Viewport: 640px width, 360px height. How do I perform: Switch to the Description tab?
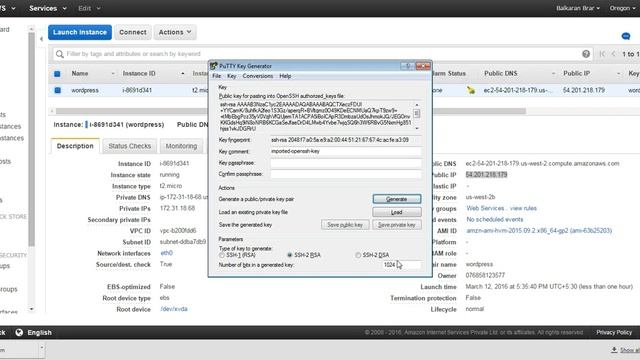point(75,146)
